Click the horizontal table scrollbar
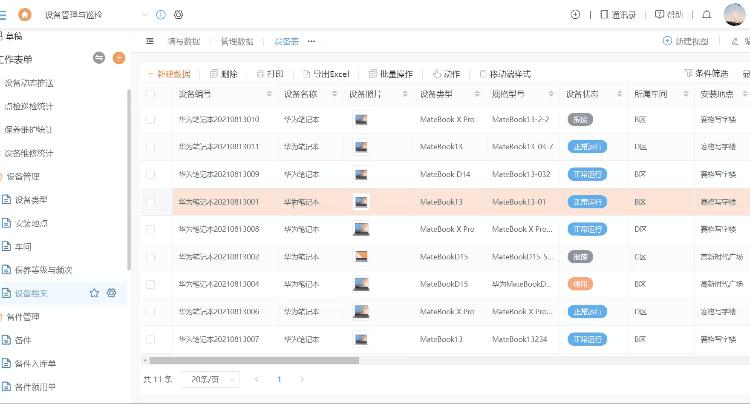 pos(254,360)
